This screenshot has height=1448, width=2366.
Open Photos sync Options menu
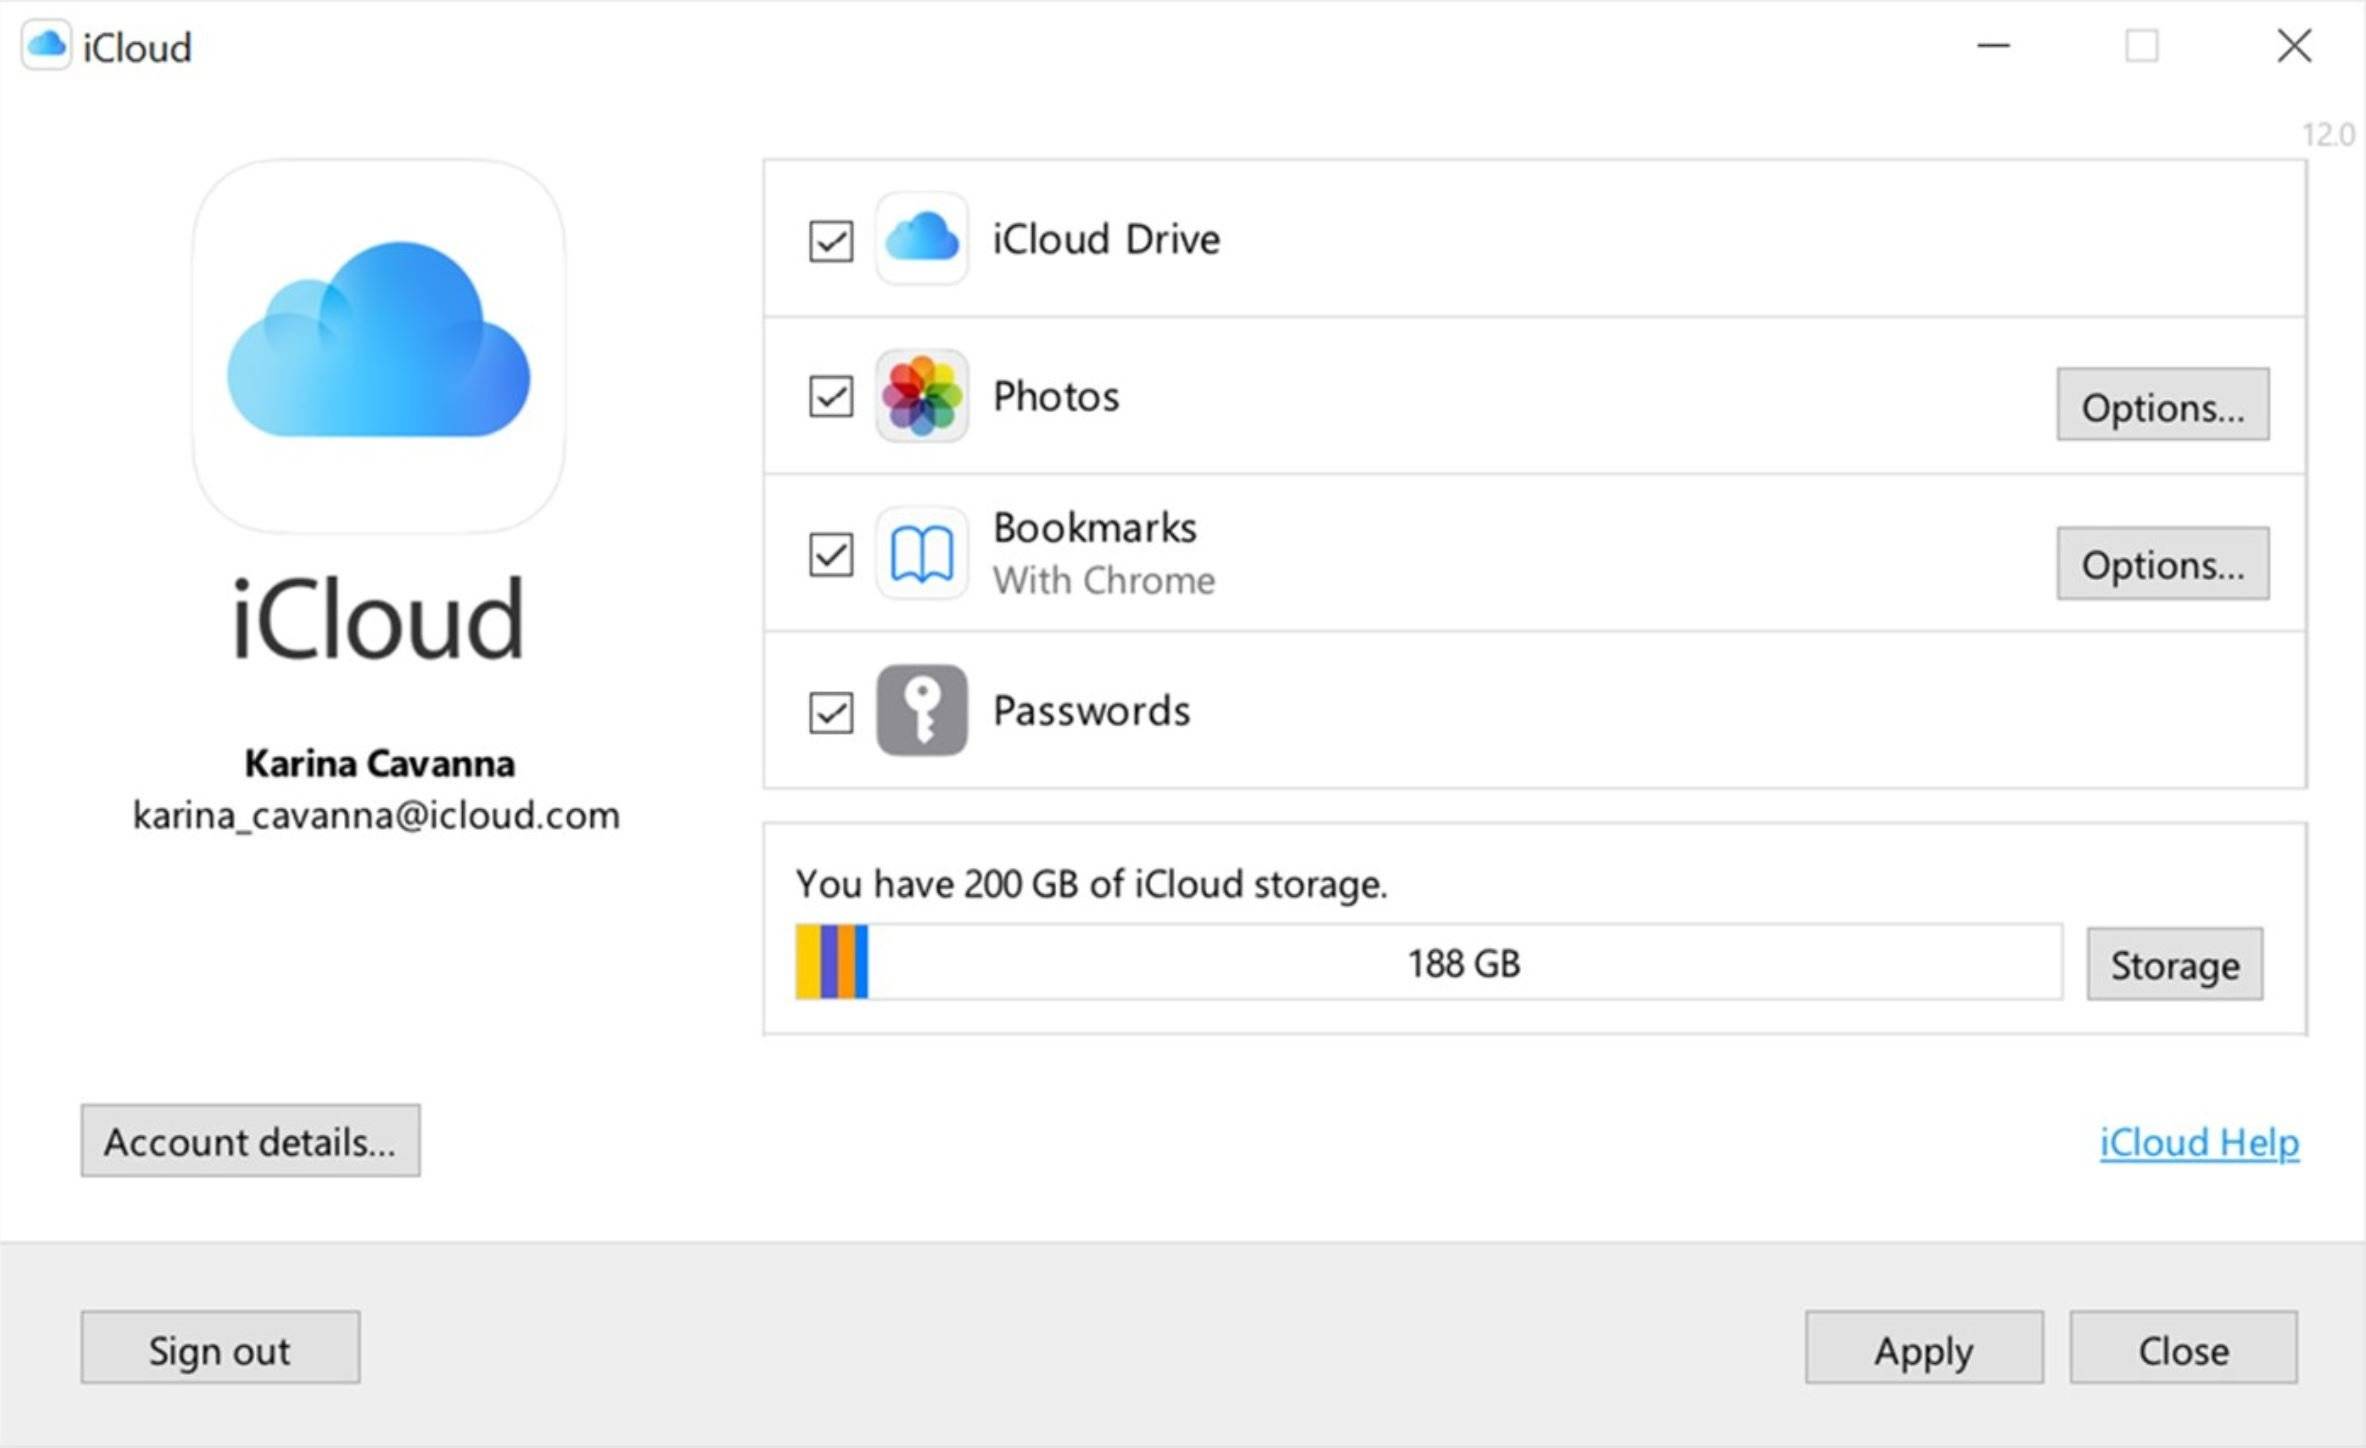pos(2163,406)
